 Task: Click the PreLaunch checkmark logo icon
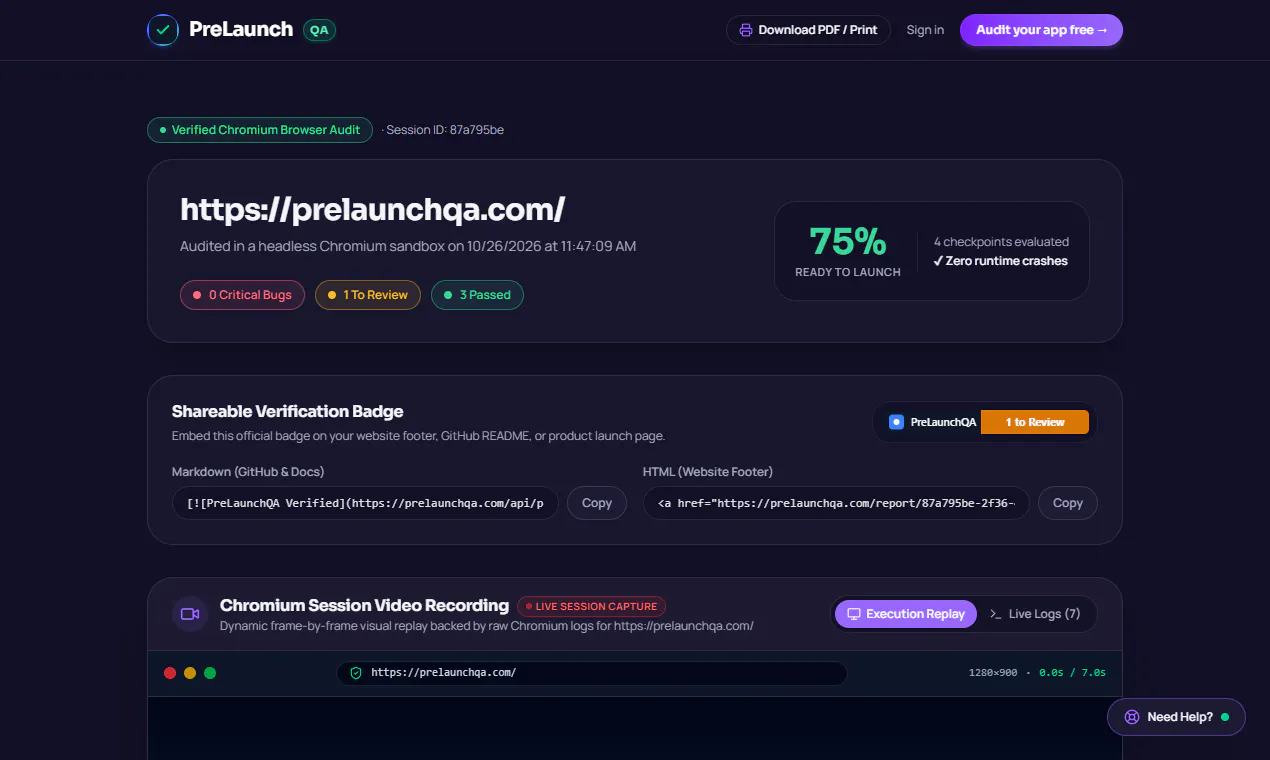(x=163, y=30)
